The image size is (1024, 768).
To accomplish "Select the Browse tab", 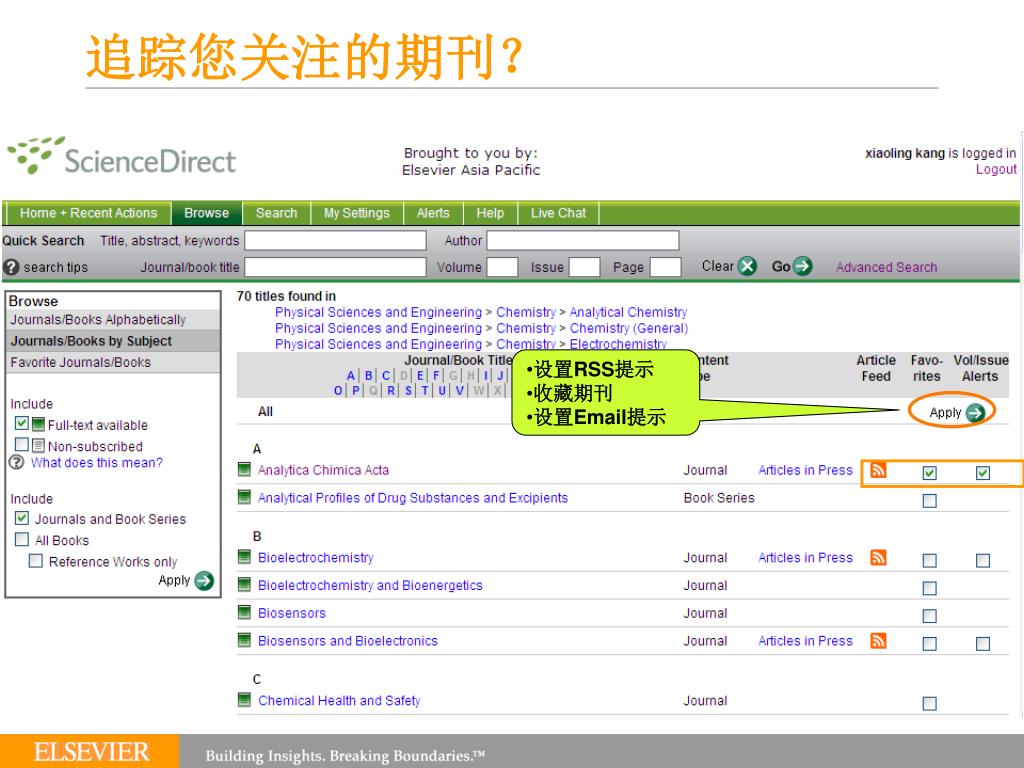I will (206, 213).
